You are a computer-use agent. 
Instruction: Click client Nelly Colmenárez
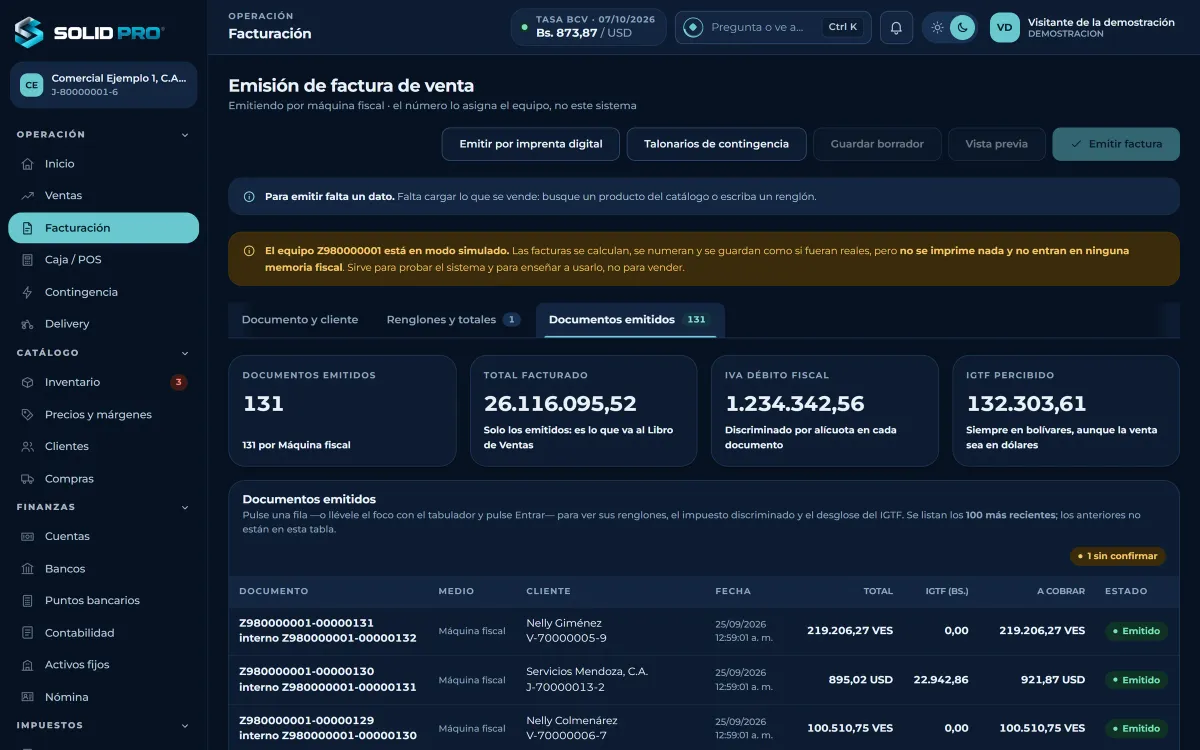572,721
